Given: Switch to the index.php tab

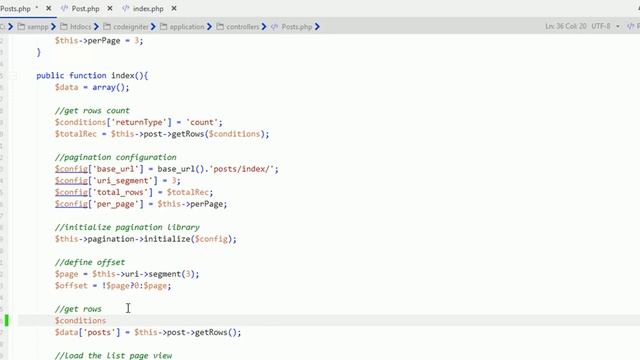Looking at the screenshot, I should 148,9.
